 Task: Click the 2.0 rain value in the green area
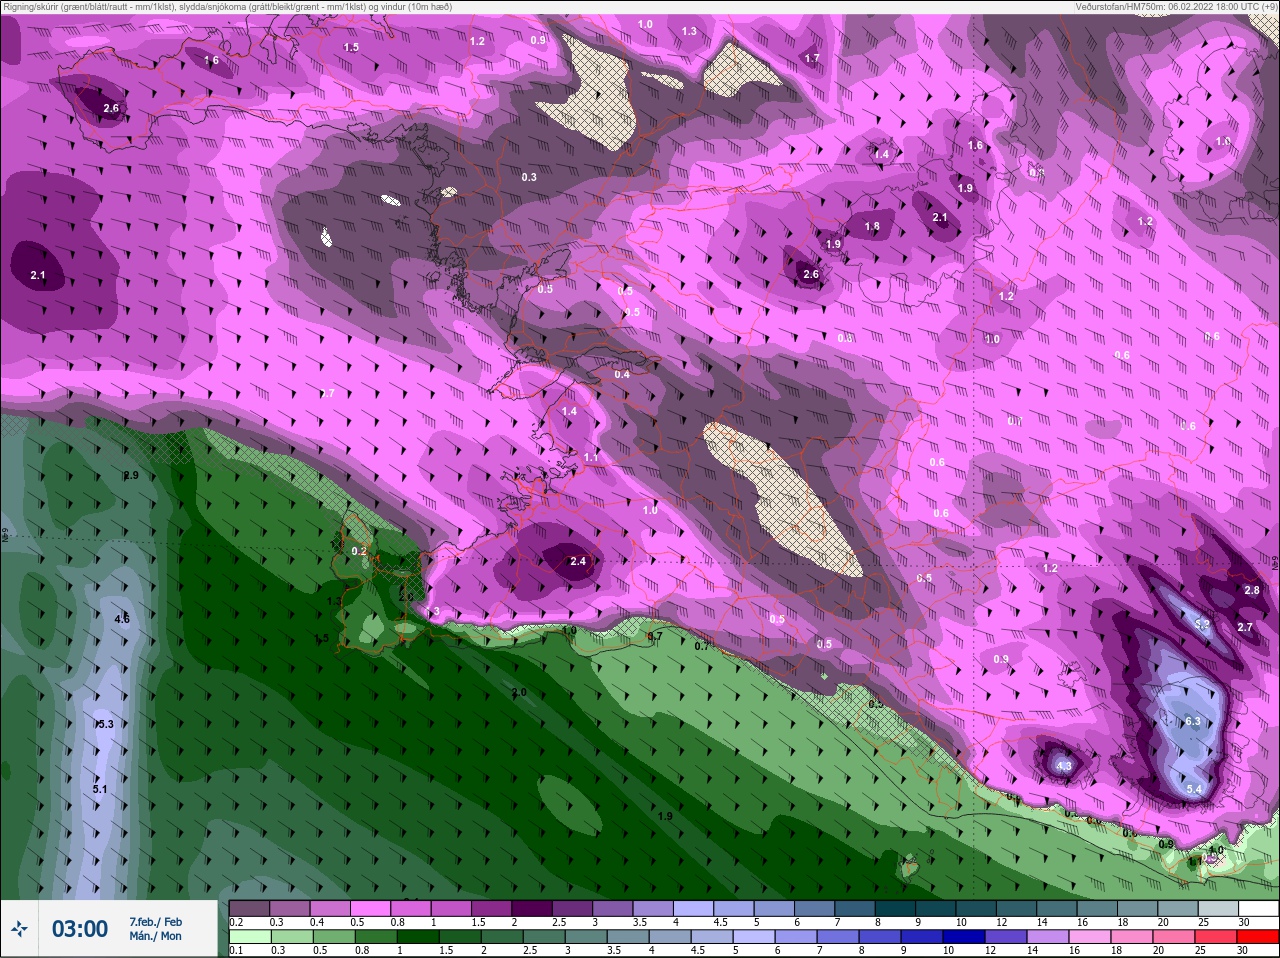(x=519, y=692)
